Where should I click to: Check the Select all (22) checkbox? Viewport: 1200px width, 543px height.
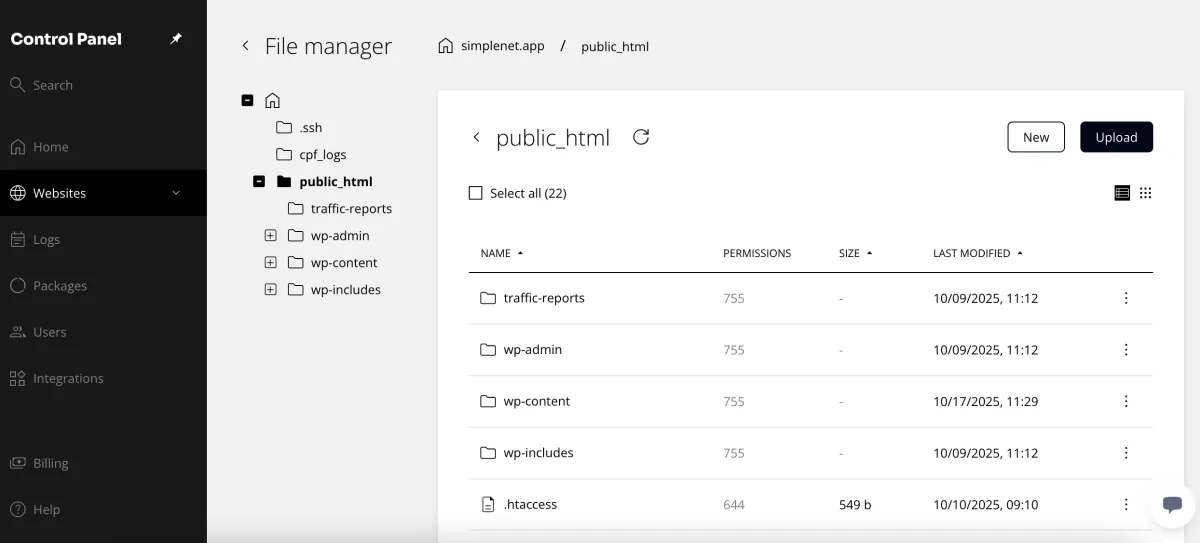[x=476, y=193]
